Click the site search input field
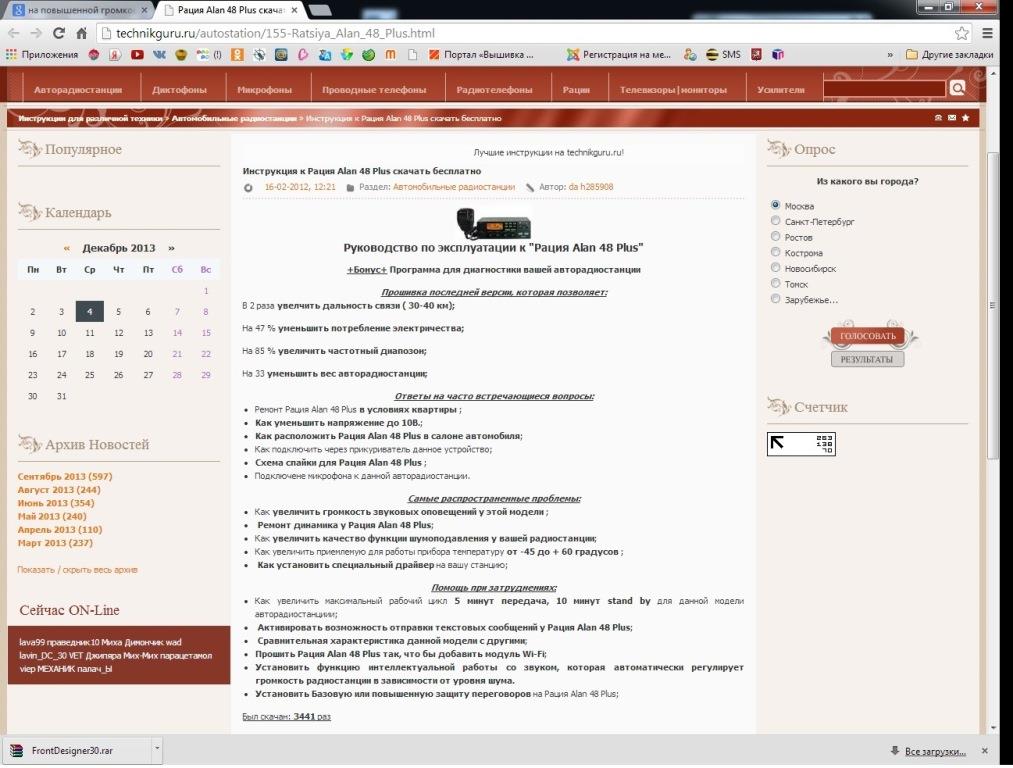The image size is (1013, 768). point(884,88)
